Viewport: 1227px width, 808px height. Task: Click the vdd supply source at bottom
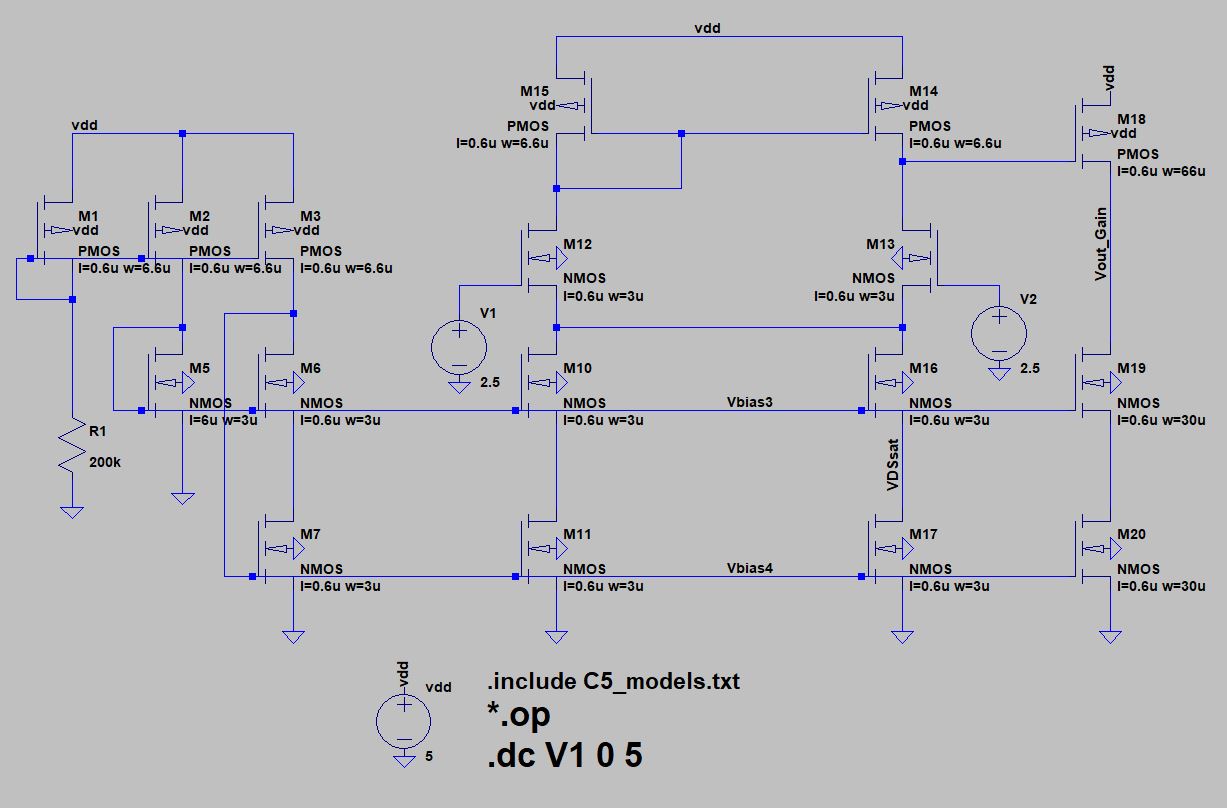[403, 717]
